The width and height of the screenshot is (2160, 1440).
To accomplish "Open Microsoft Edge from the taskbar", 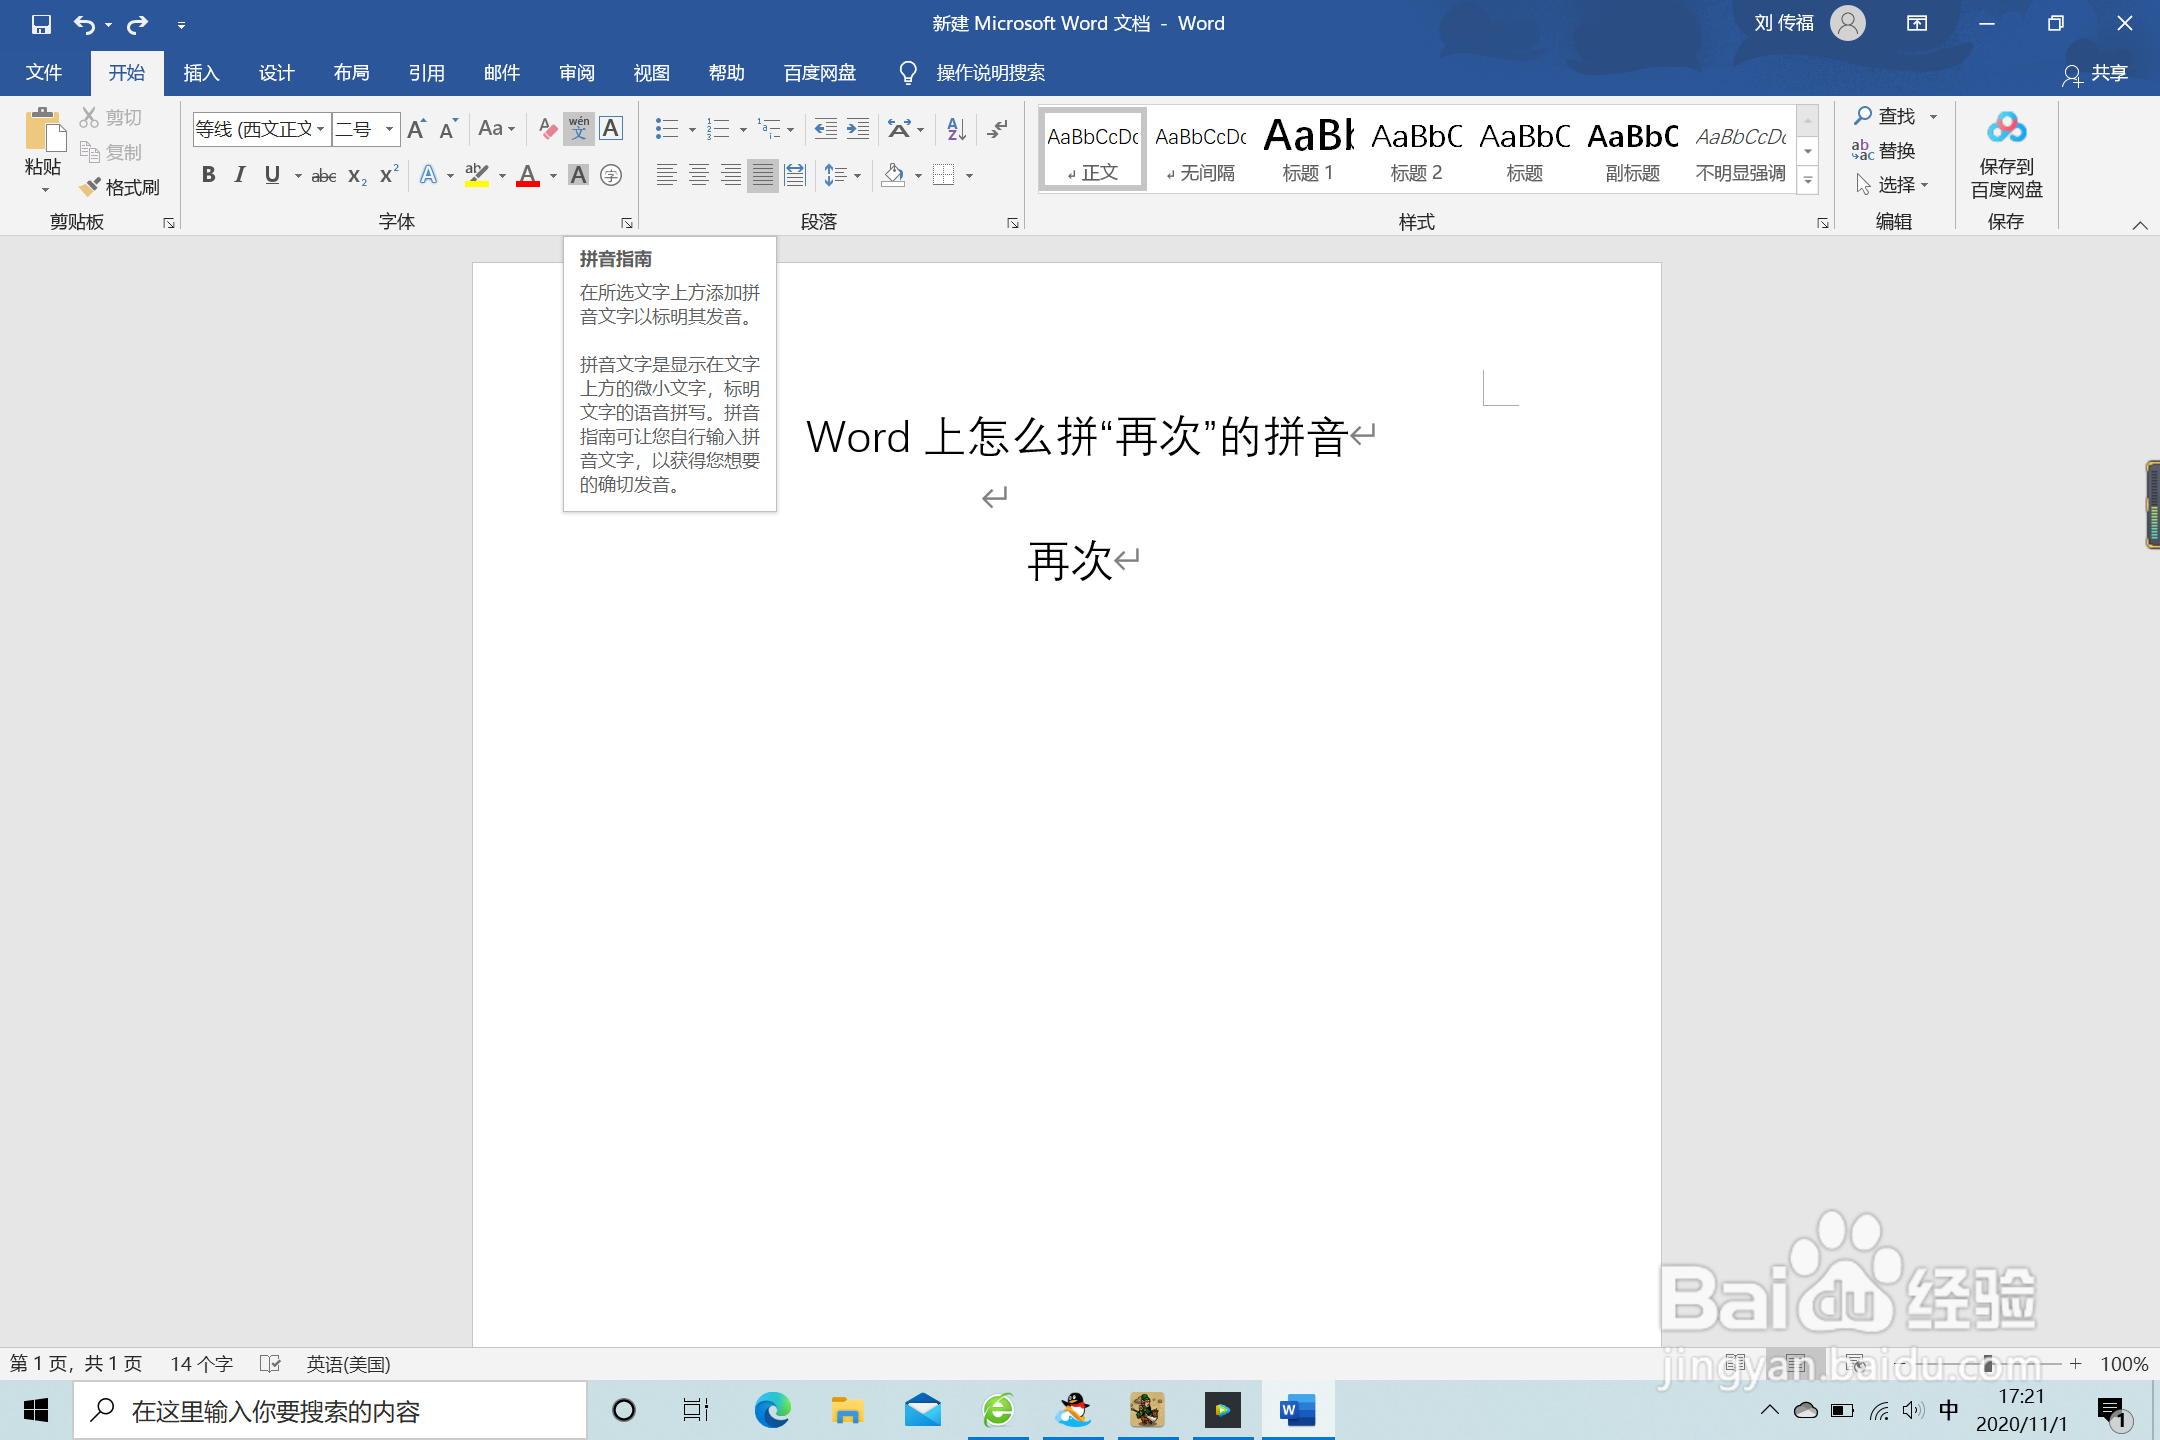I will click(x=772, y=1411).
